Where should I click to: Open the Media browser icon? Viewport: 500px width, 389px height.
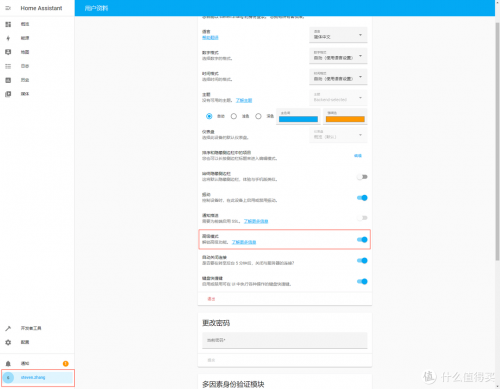8,94
